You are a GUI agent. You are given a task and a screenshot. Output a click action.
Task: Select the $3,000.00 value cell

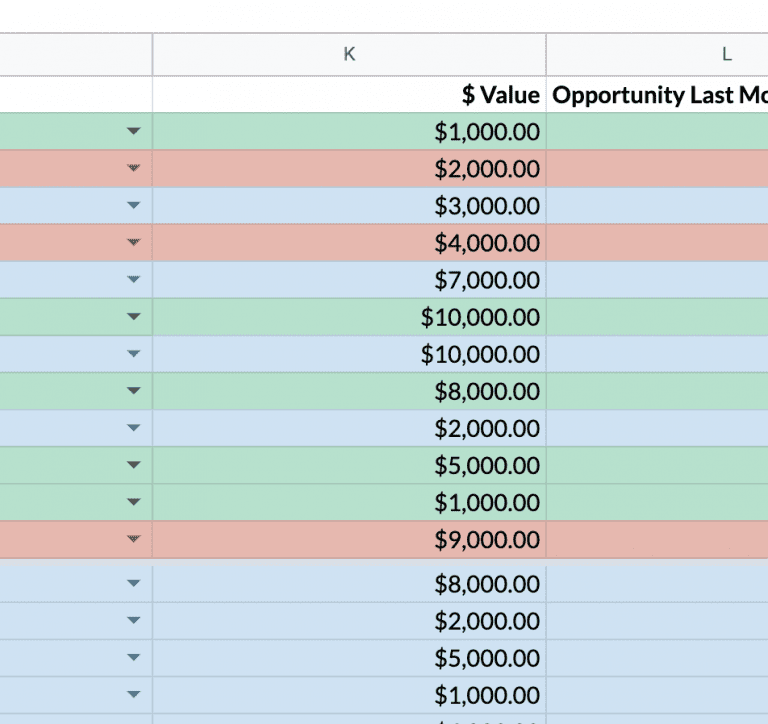349,205
